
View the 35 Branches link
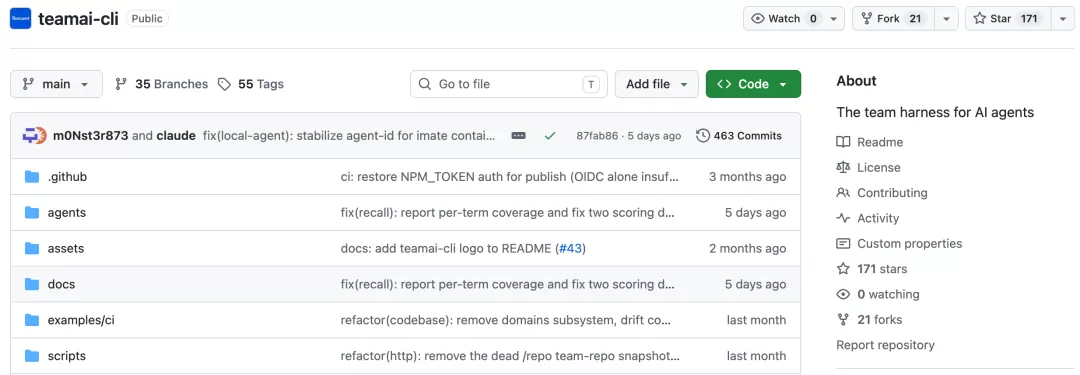(161, 84)
